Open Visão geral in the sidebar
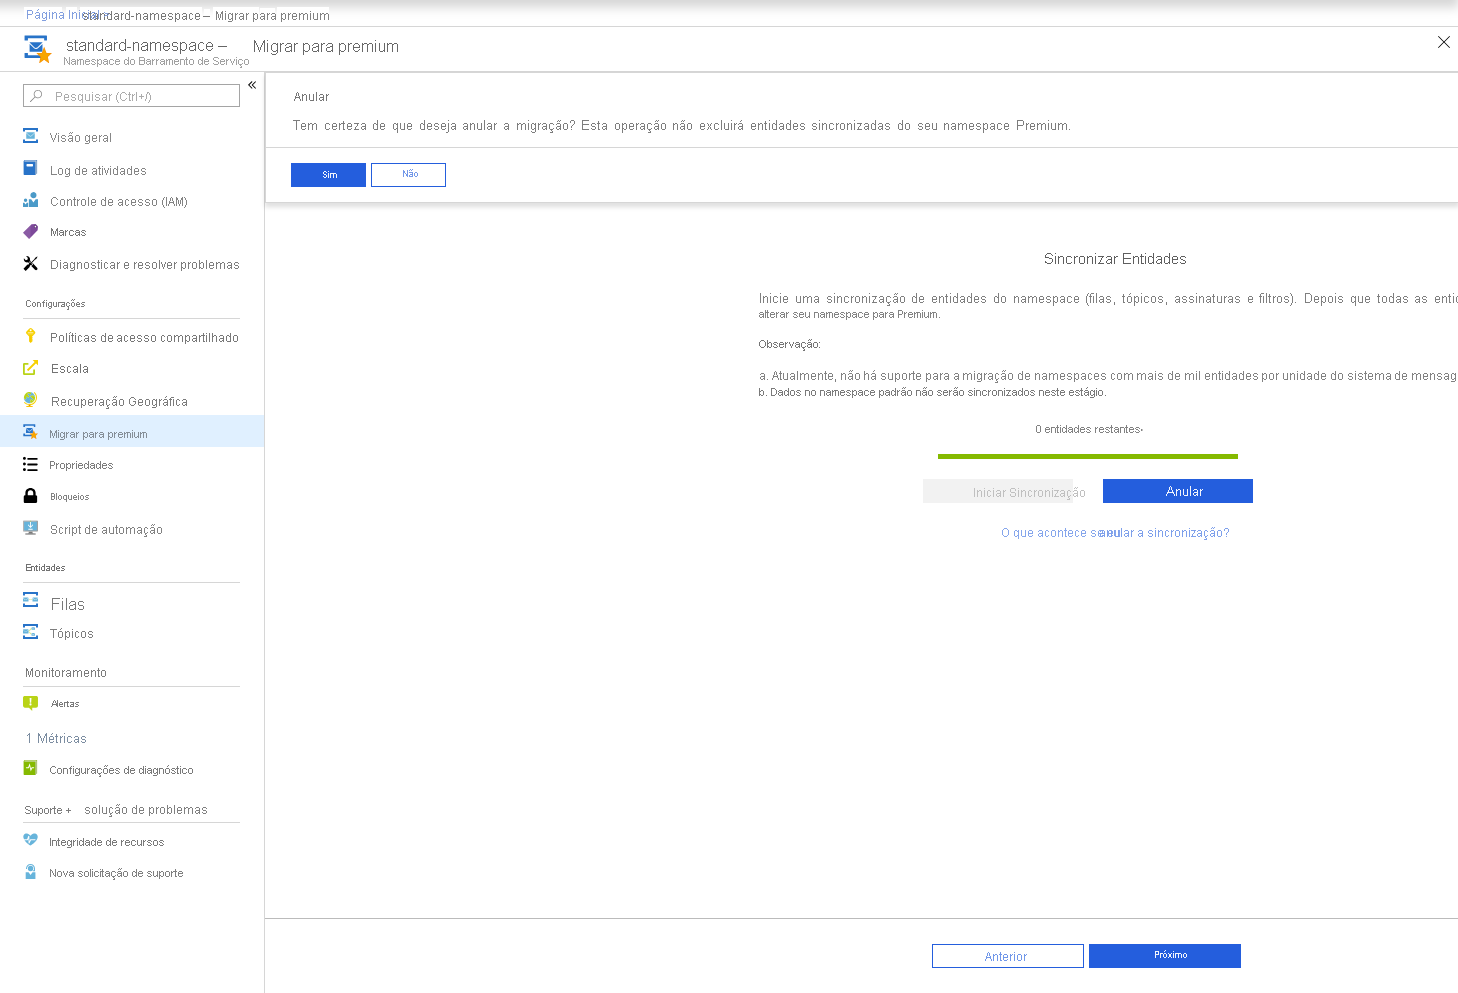 pyautogui.click(x=81, y=137)
